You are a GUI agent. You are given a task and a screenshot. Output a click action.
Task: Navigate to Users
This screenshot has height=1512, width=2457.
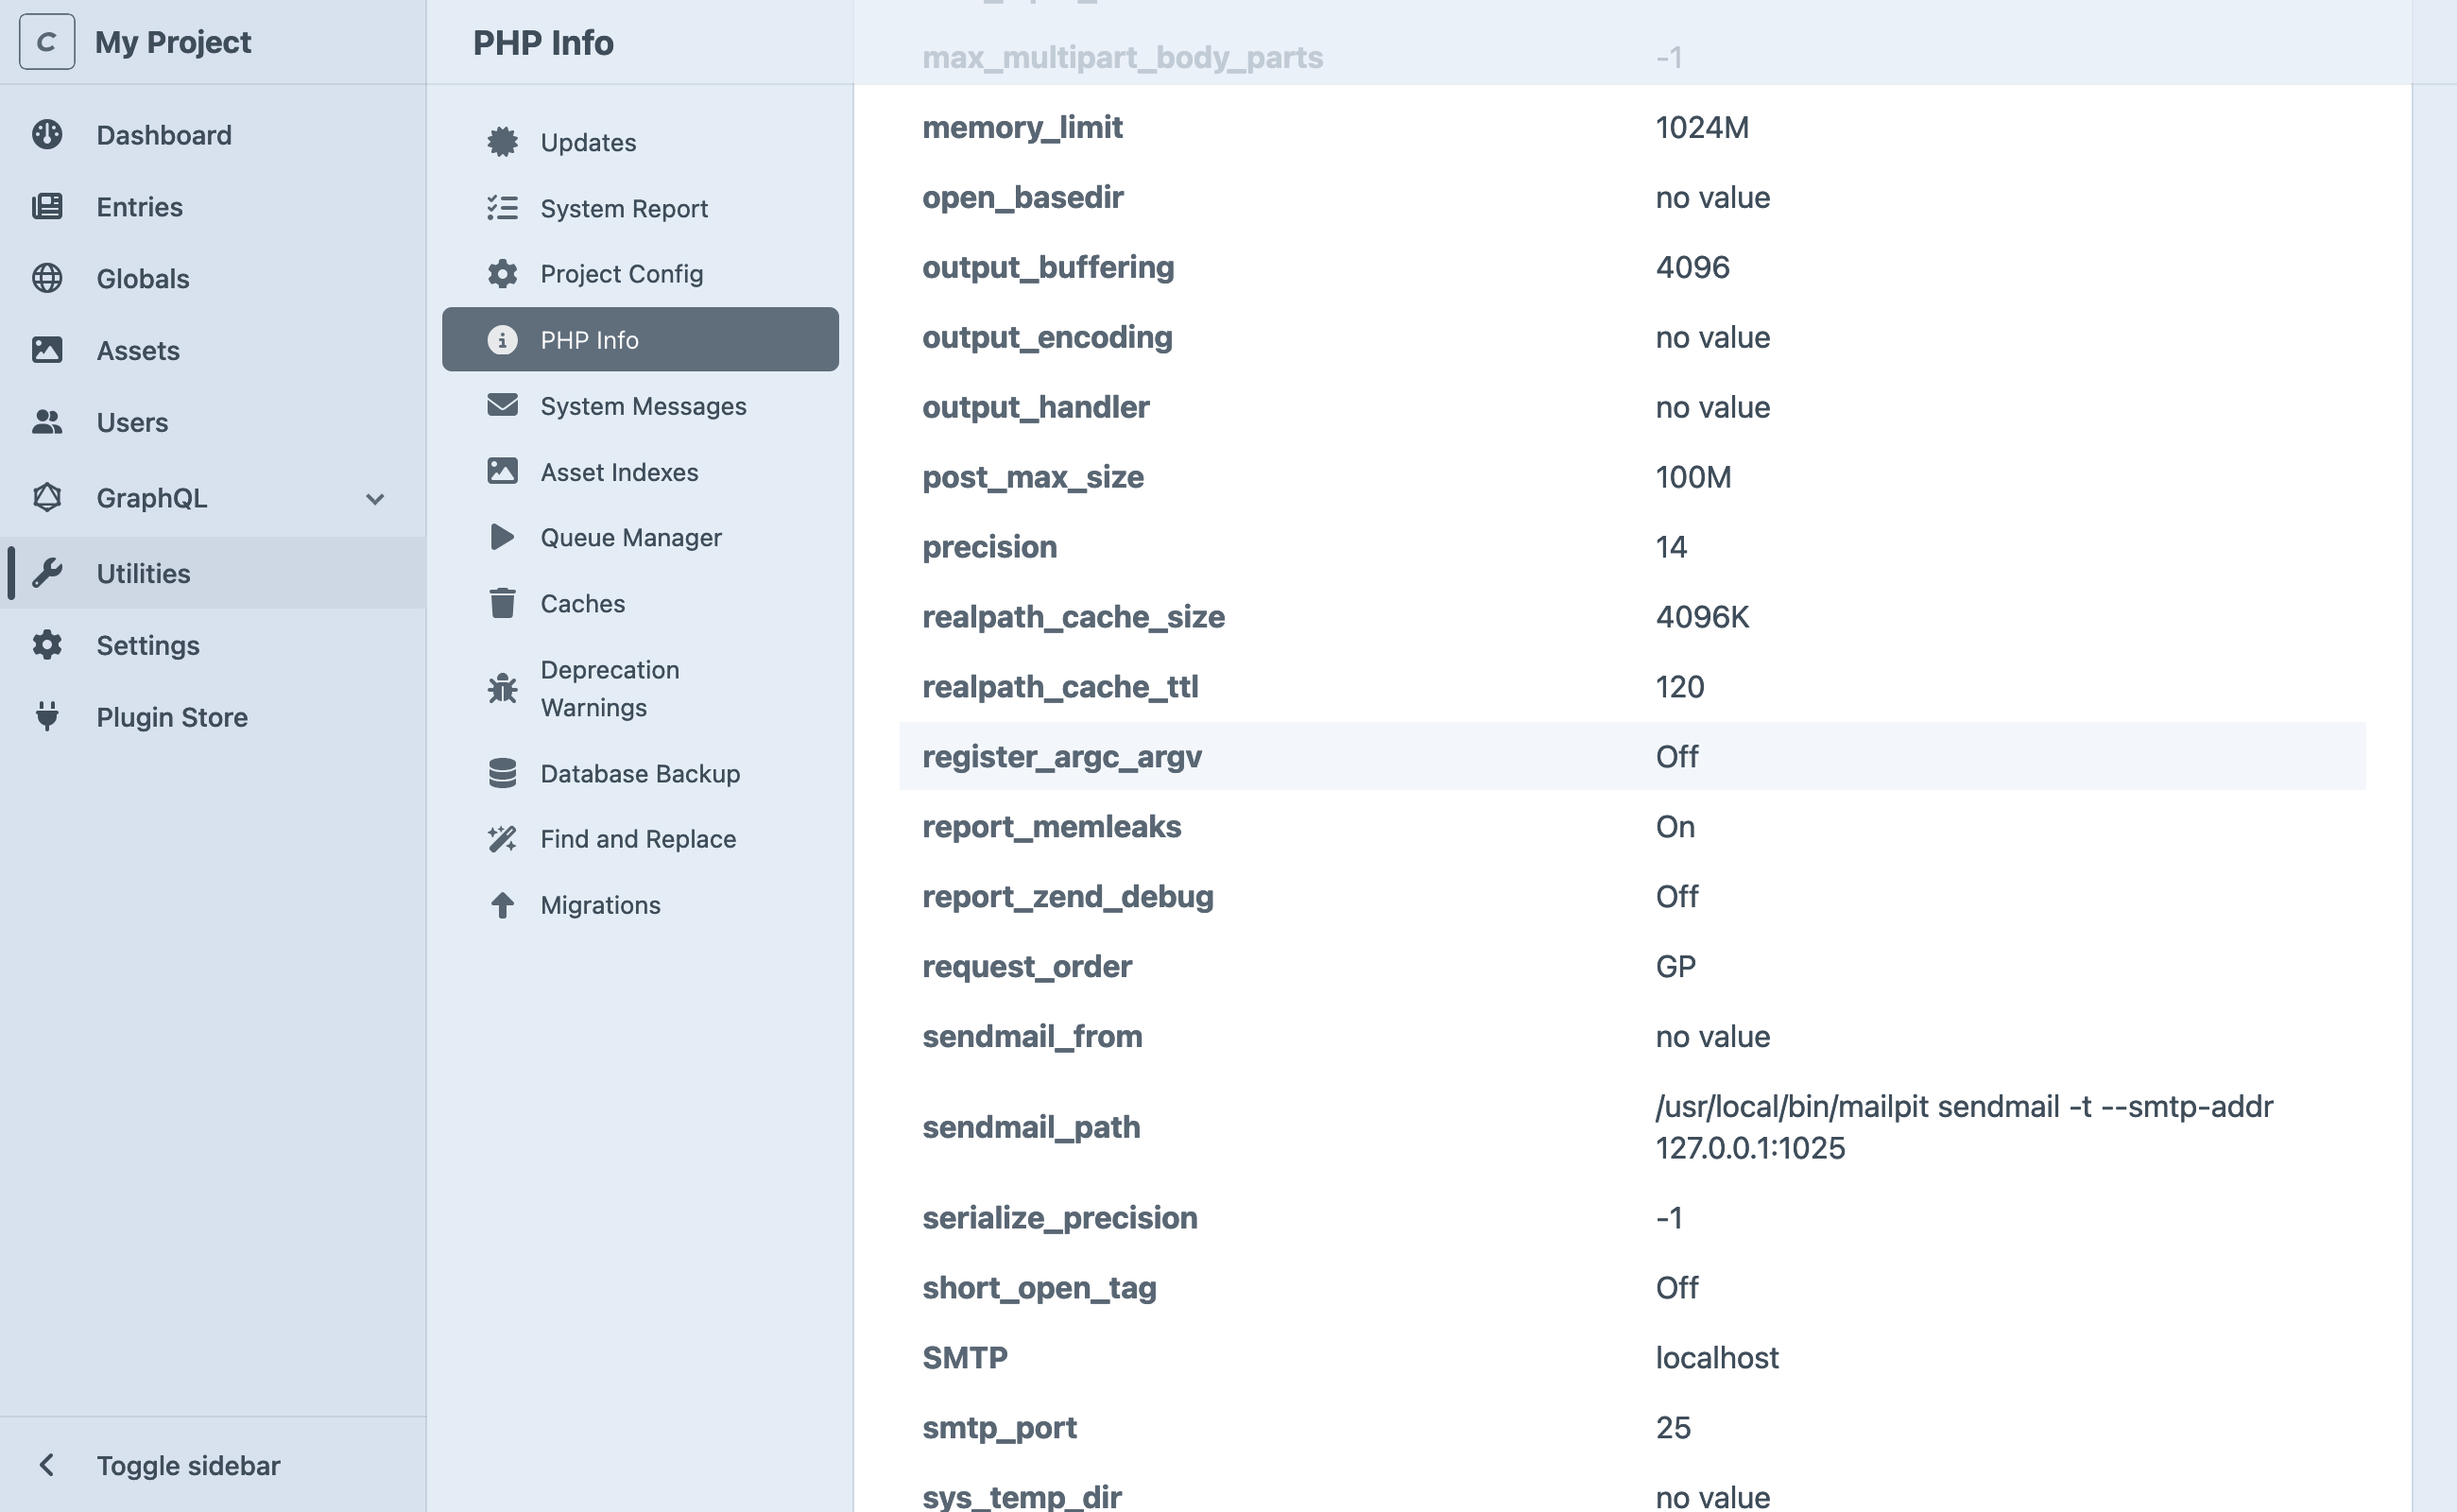tap(213, 423)
